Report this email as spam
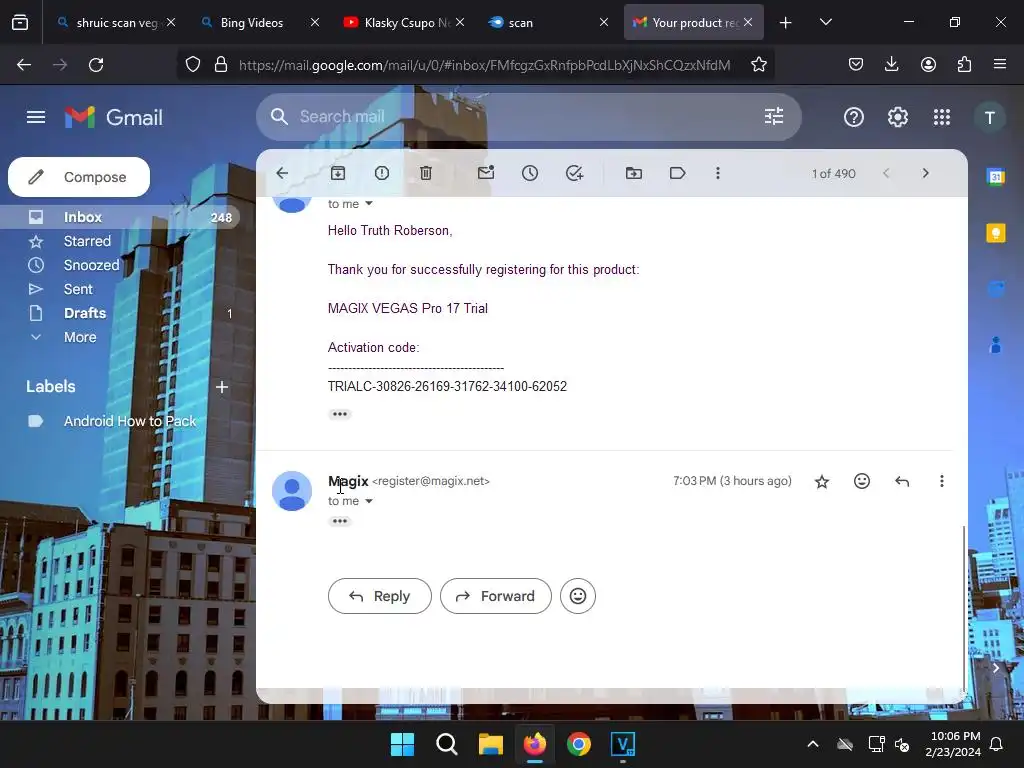This screenshot has width=1024, height=768. [x=382, y=173]
